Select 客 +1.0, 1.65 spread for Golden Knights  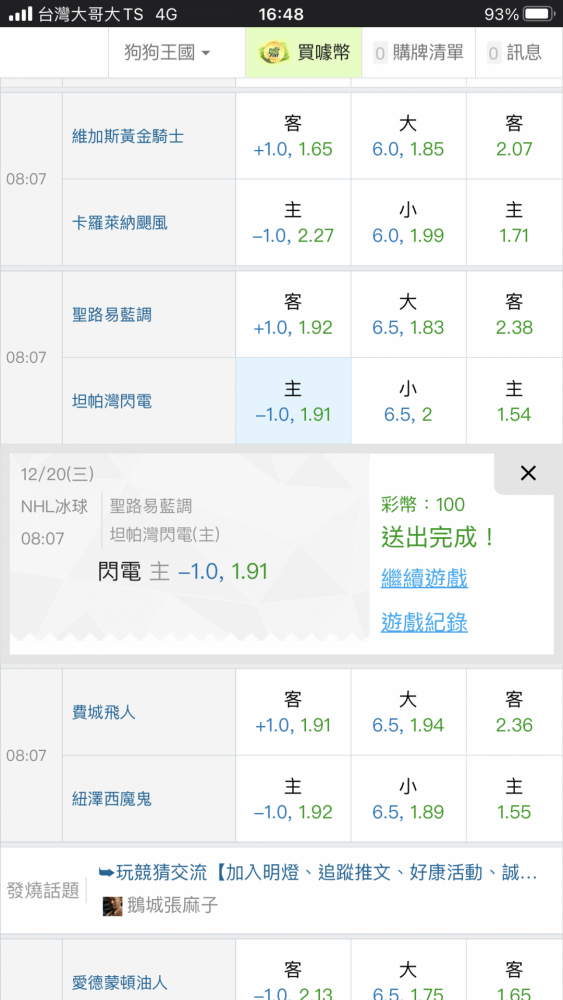[x=293, y=136]
